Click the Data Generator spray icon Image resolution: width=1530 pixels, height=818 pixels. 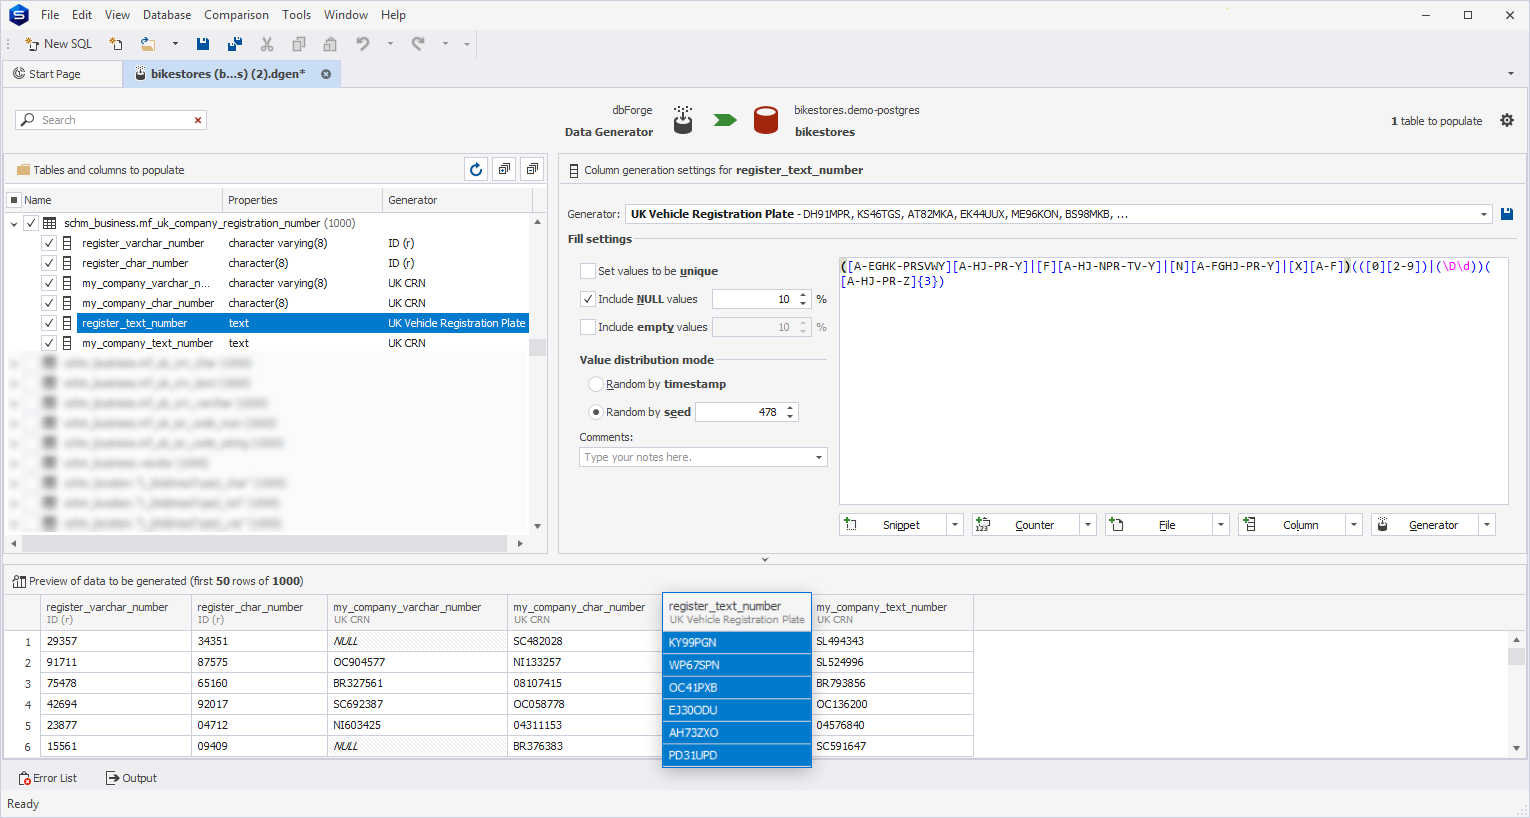(x=683, y=120)
